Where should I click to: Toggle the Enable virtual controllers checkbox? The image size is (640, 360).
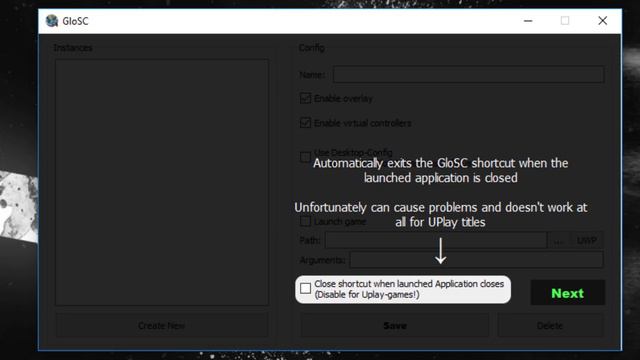[305, 123]
